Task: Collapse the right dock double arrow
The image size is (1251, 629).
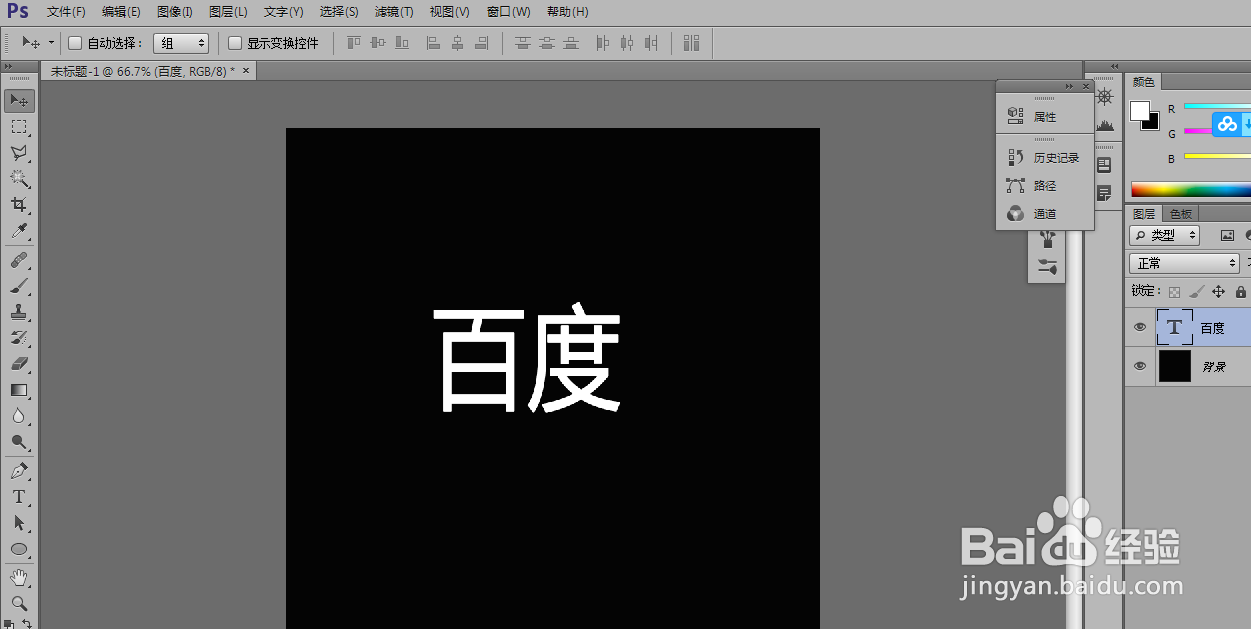Action: (x=1115, y=67)
